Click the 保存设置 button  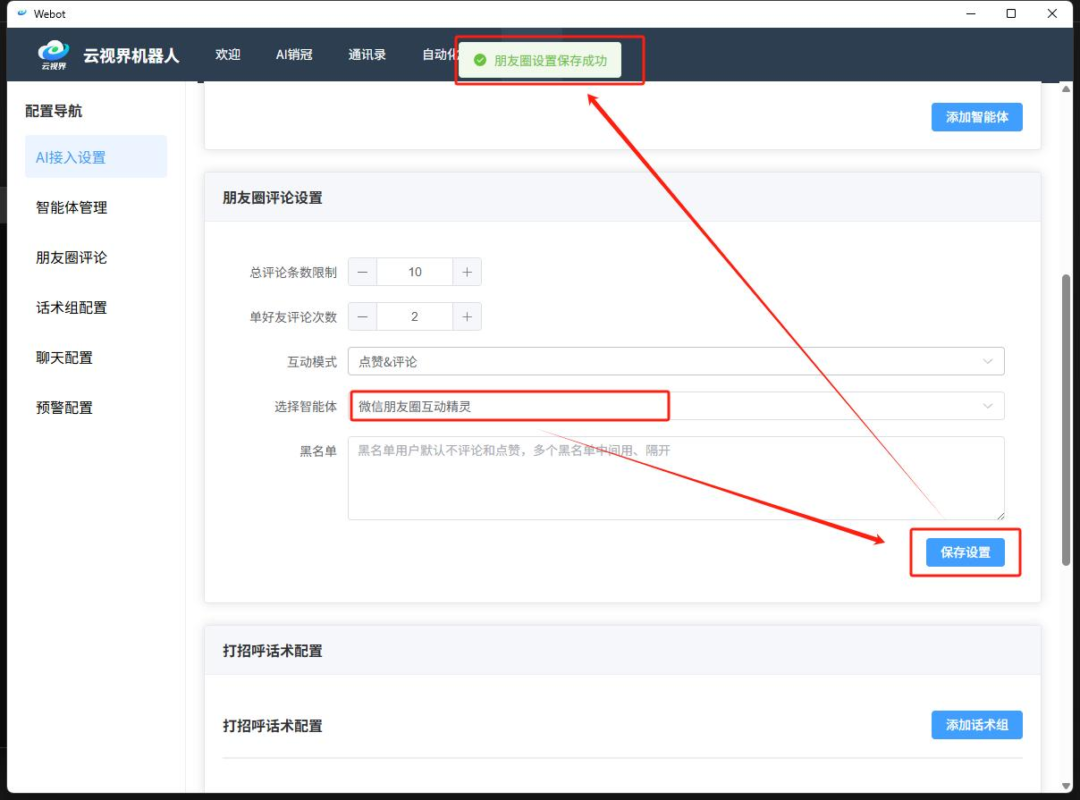[x=964, y=551]
